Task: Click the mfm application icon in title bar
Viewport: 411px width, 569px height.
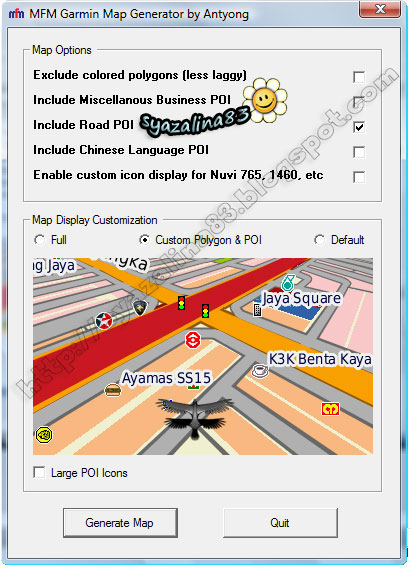Action: (16, 14)
